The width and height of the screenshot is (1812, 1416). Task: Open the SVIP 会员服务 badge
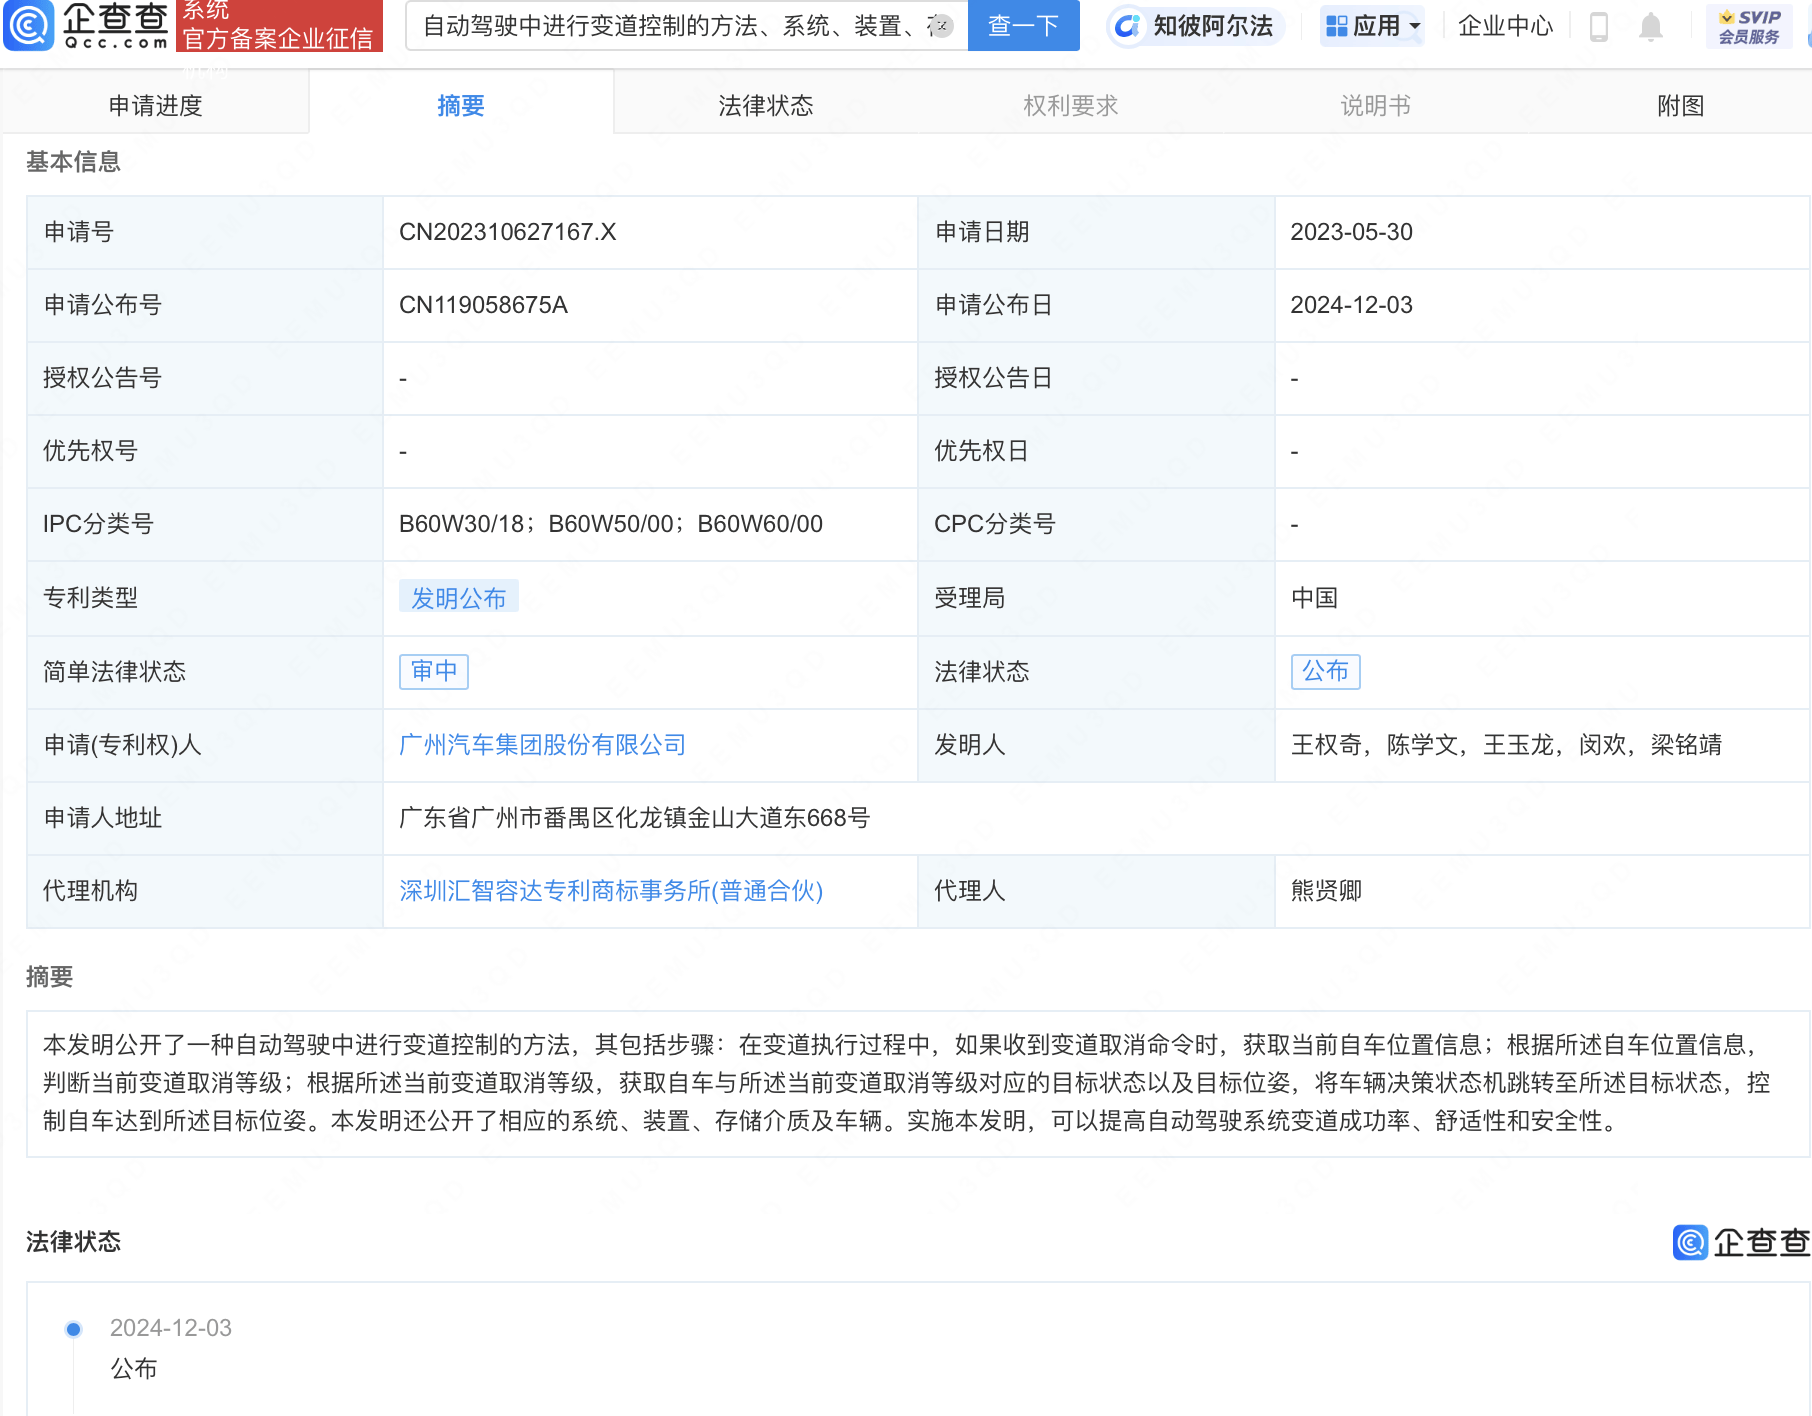pyautogui.click(x=1748, y=27)
